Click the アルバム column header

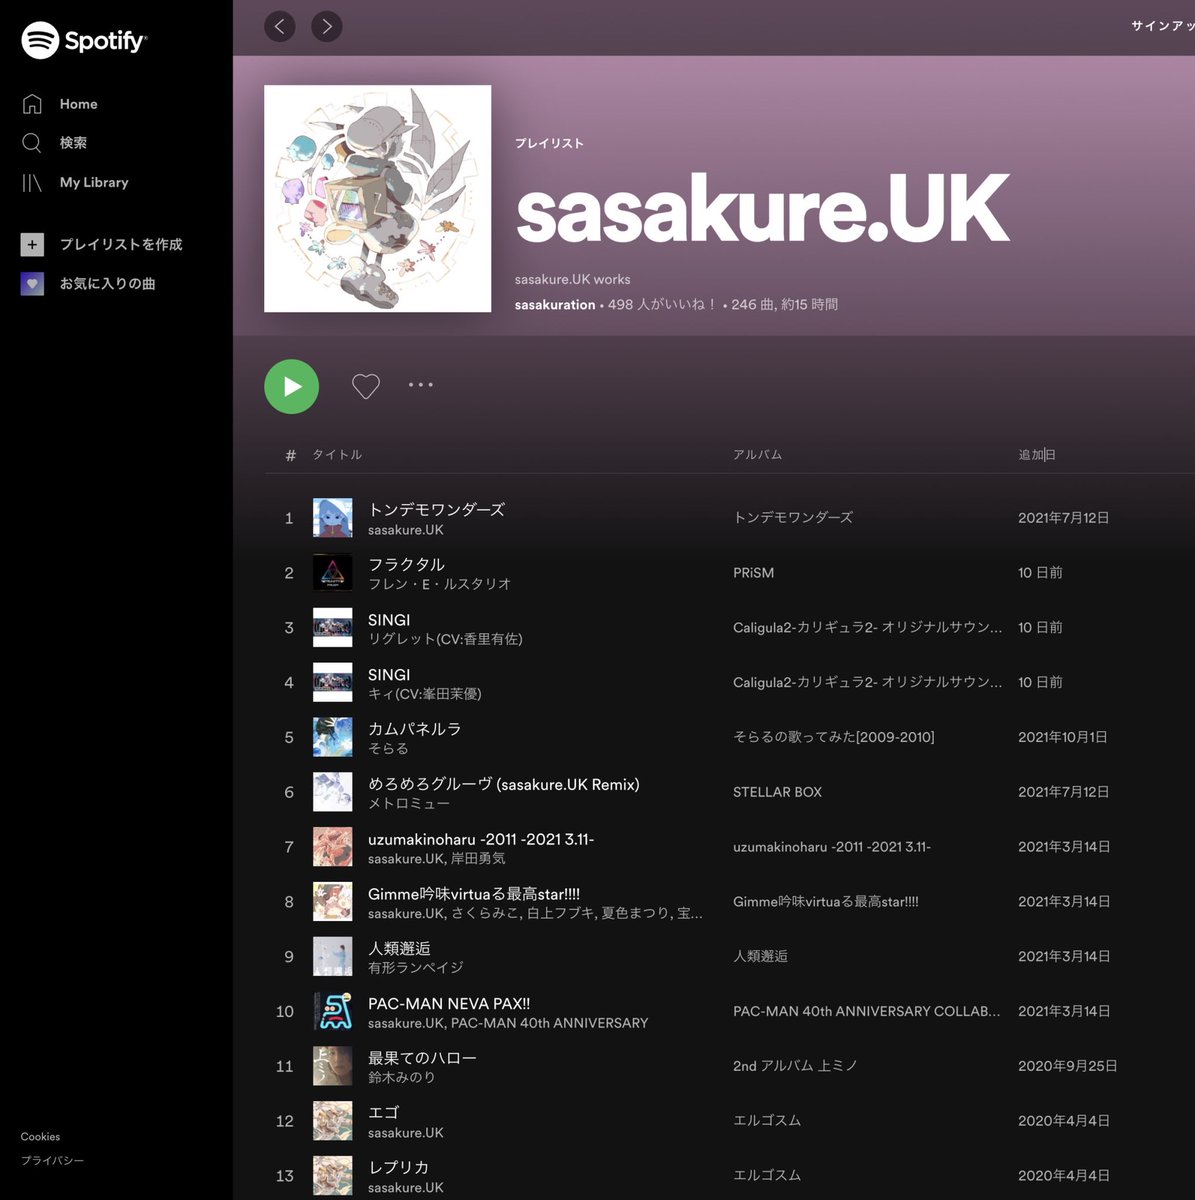point(757,455)
